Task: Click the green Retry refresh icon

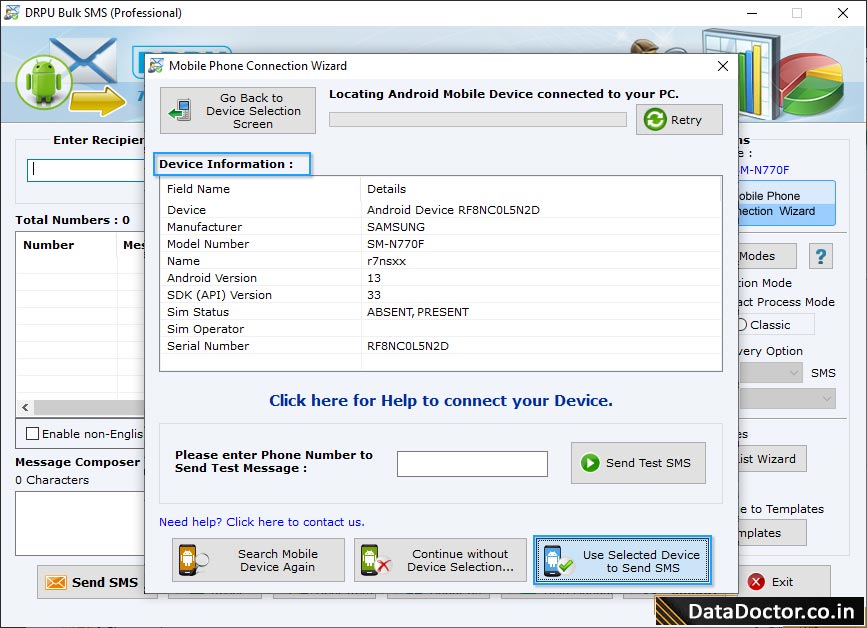Action: [x=655, y=119]
